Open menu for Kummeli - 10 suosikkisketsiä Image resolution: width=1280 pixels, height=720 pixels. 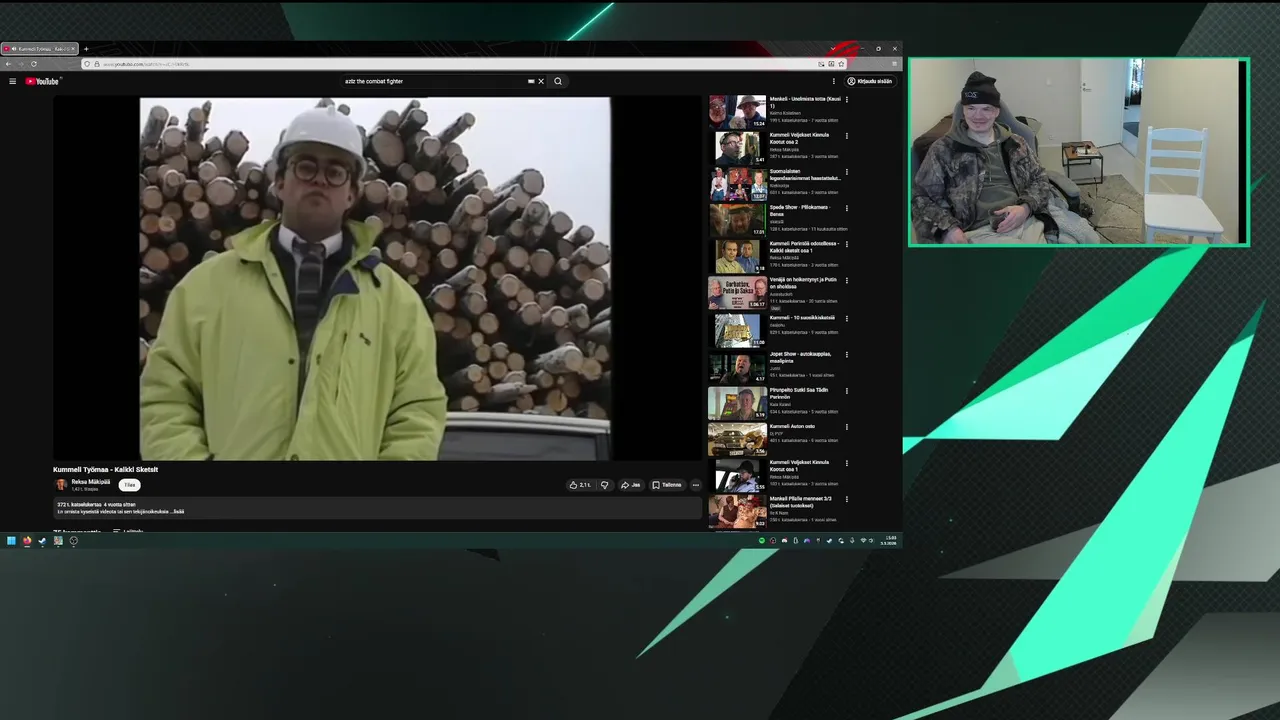[847, 318]
